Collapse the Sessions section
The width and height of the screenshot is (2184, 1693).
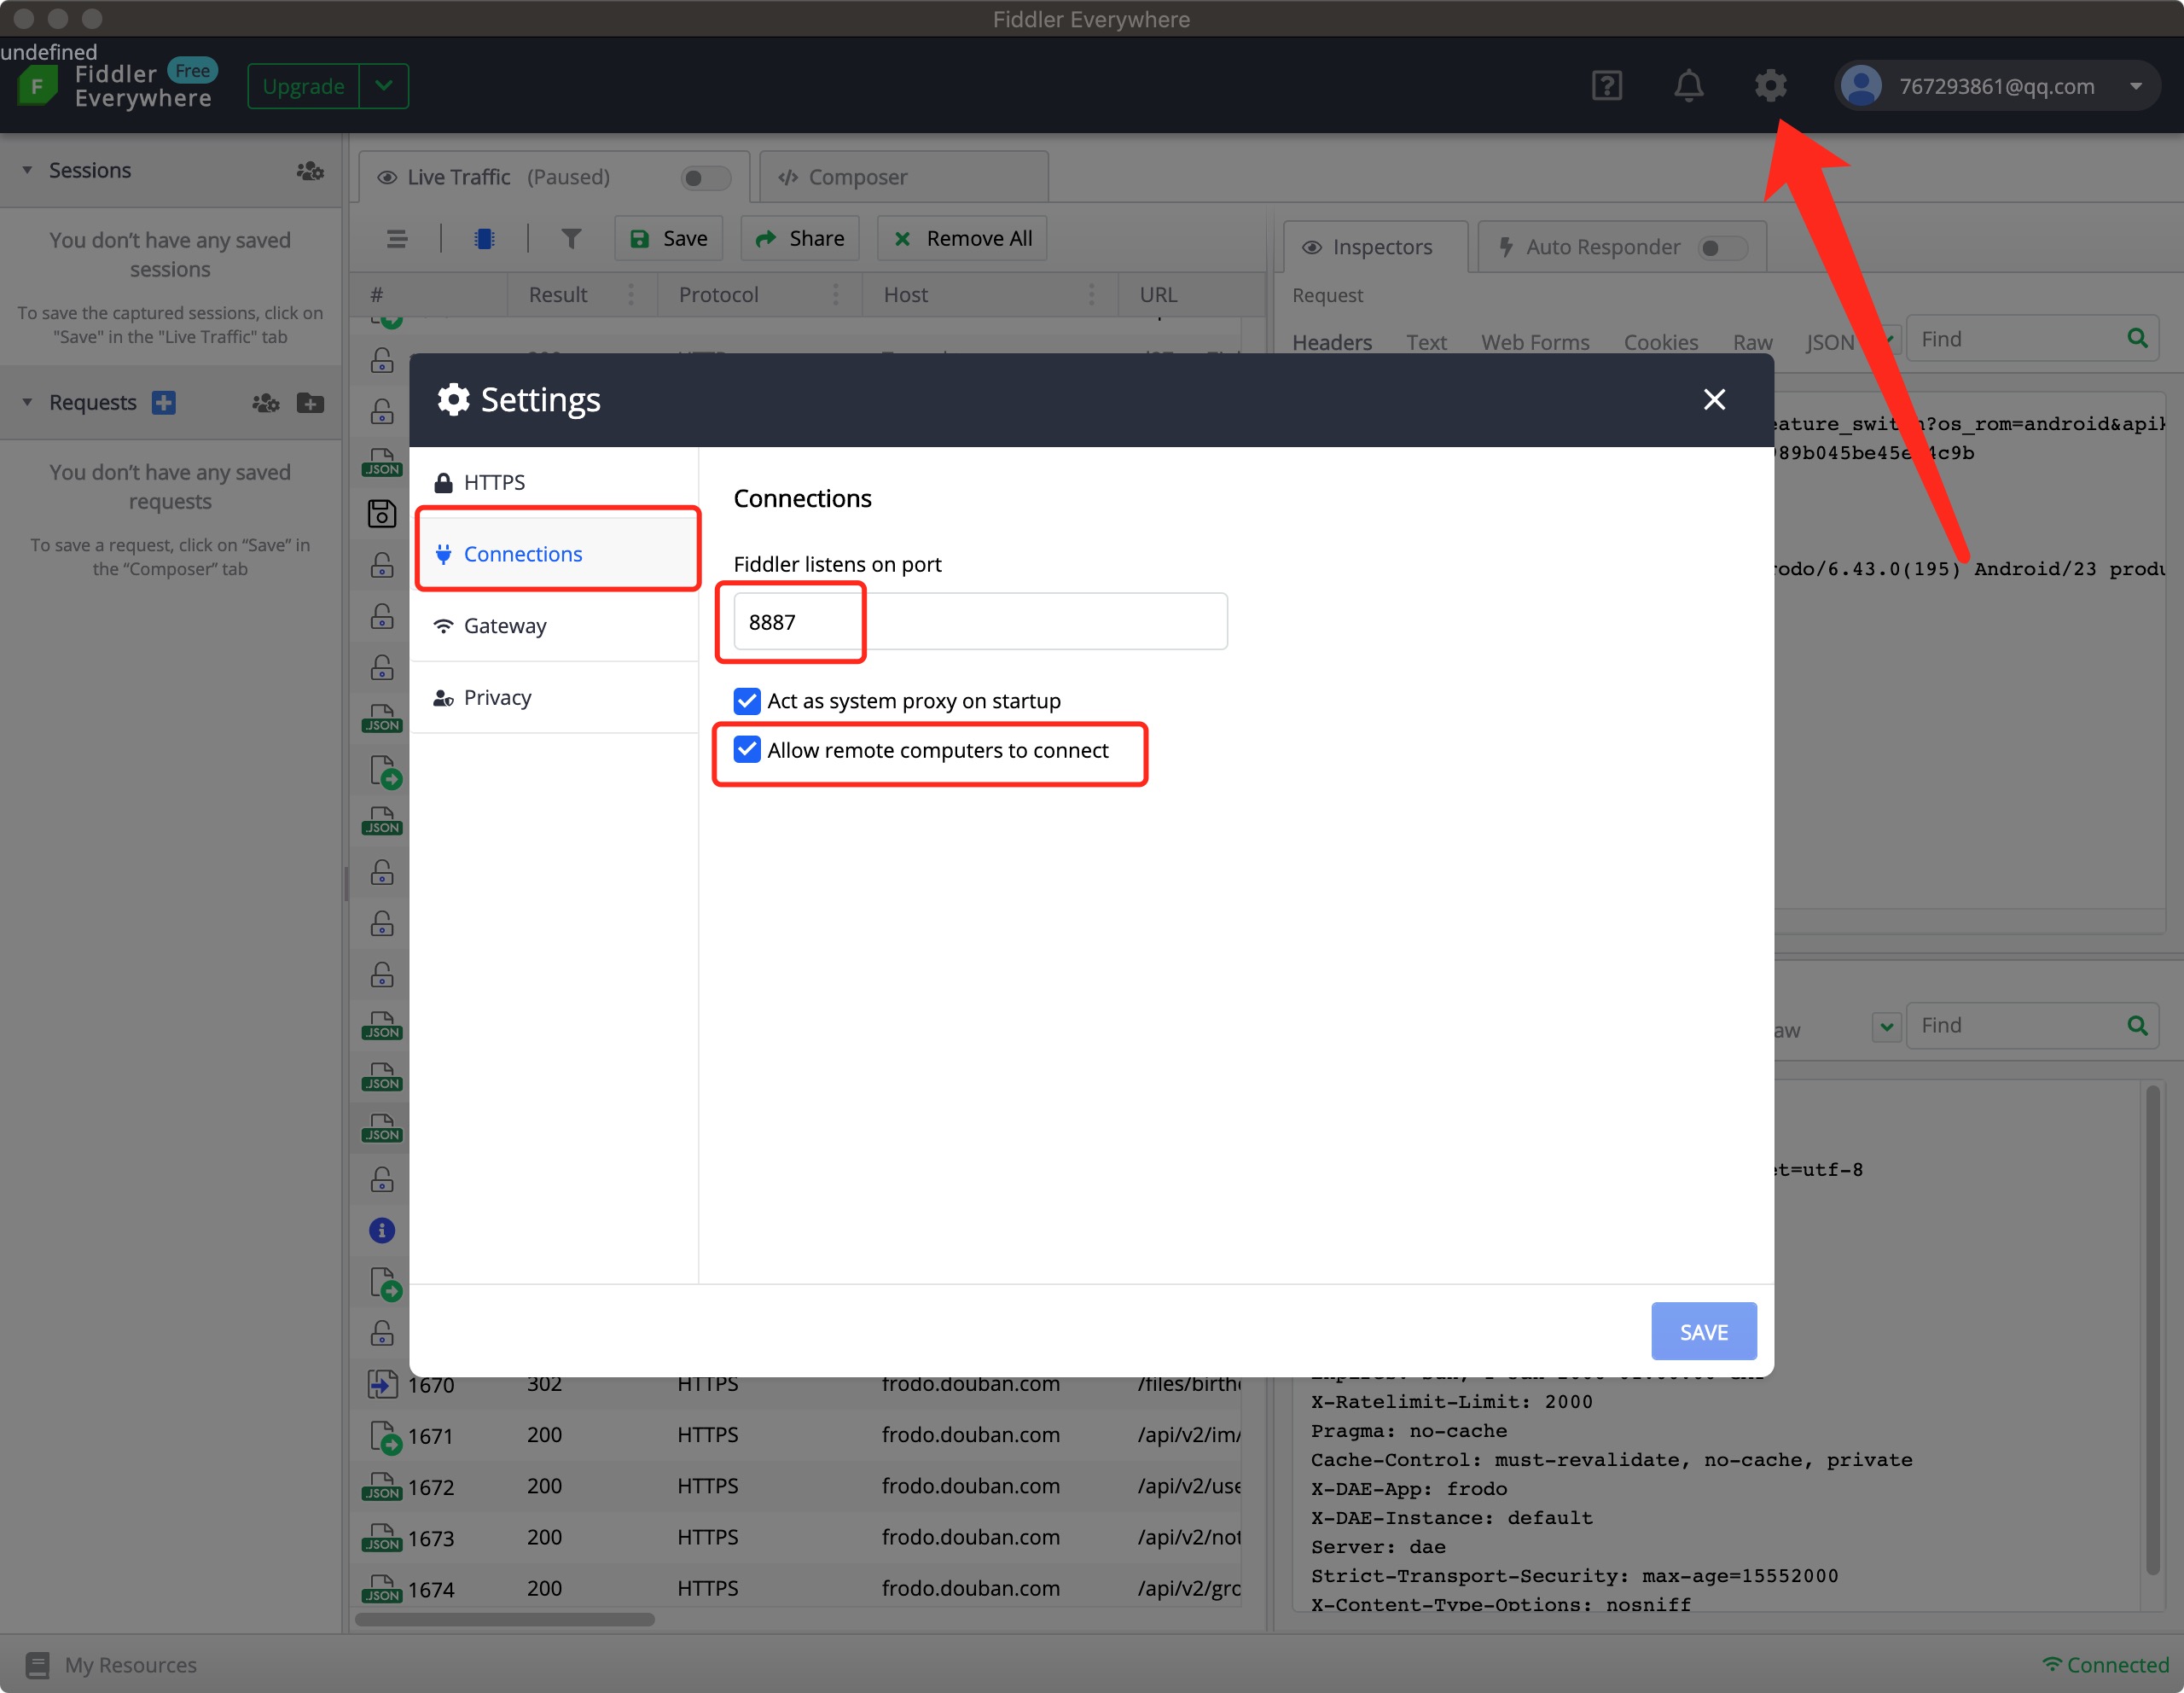28,171
